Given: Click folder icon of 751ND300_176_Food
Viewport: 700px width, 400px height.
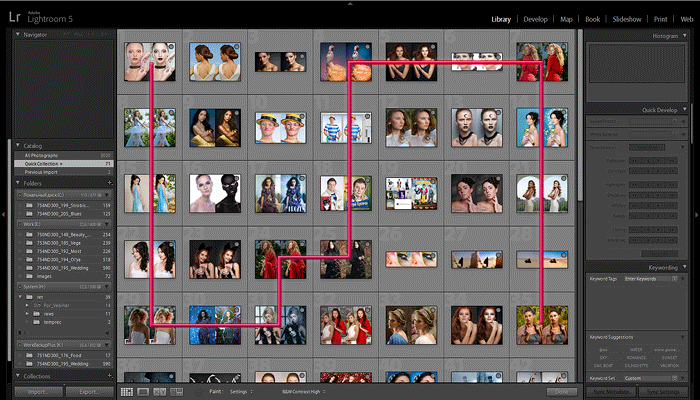Looking at the screenshot, I should point(29,355).
